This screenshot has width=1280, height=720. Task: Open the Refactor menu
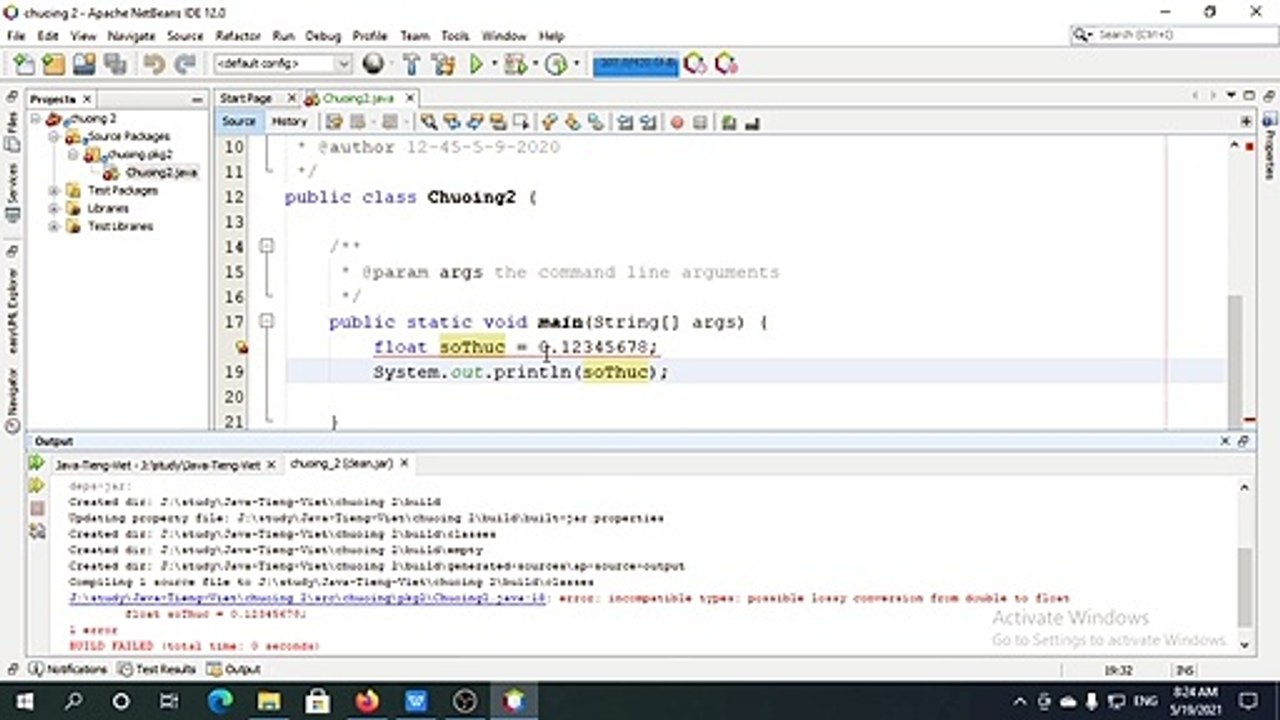238,36
